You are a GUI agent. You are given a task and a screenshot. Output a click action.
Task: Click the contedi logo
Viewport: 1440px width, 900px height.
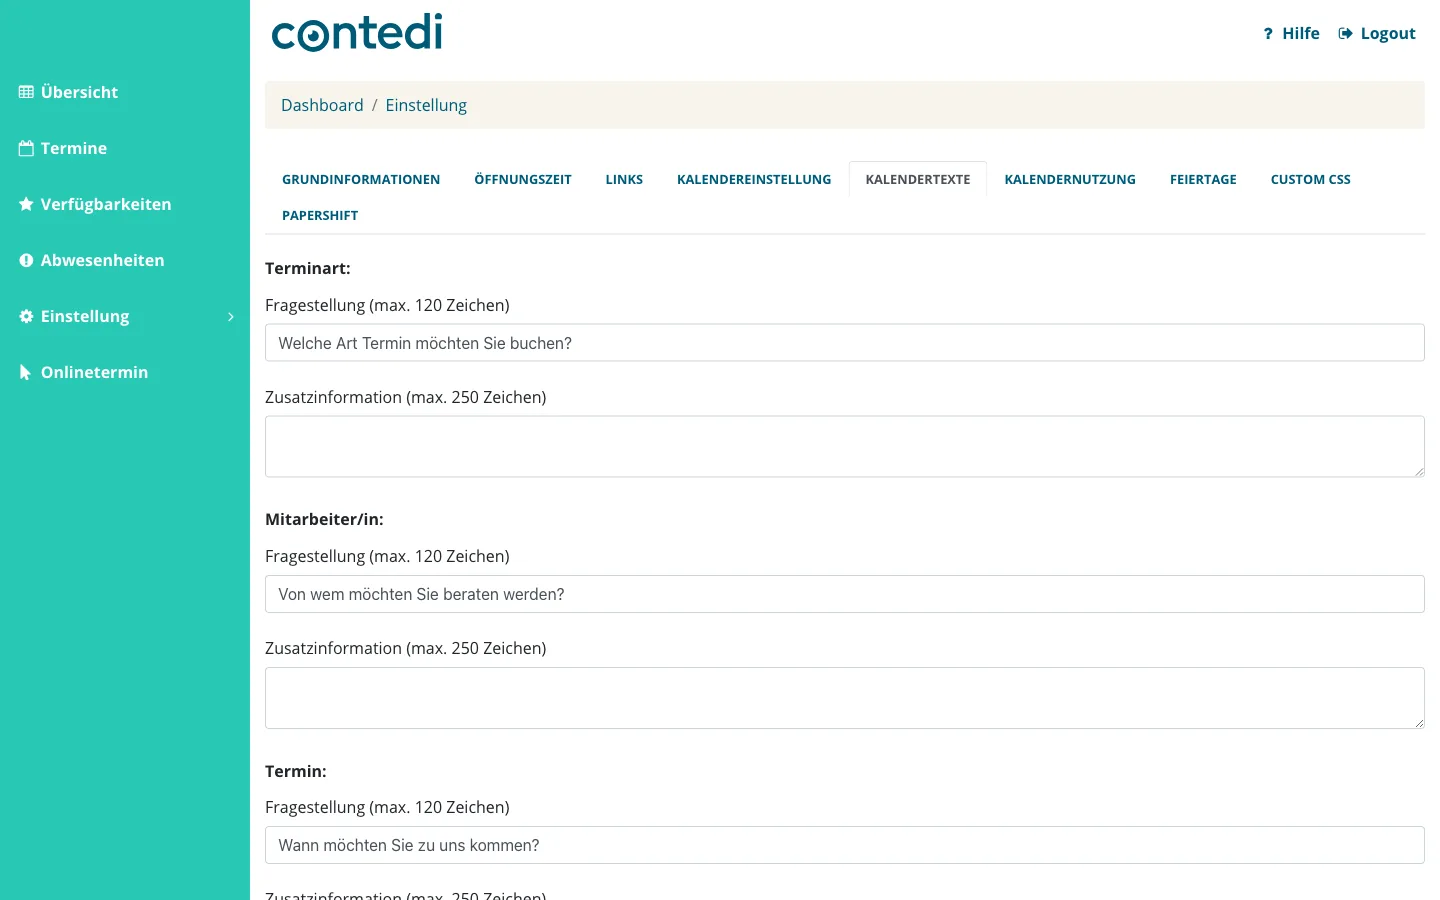coord(357,32)
